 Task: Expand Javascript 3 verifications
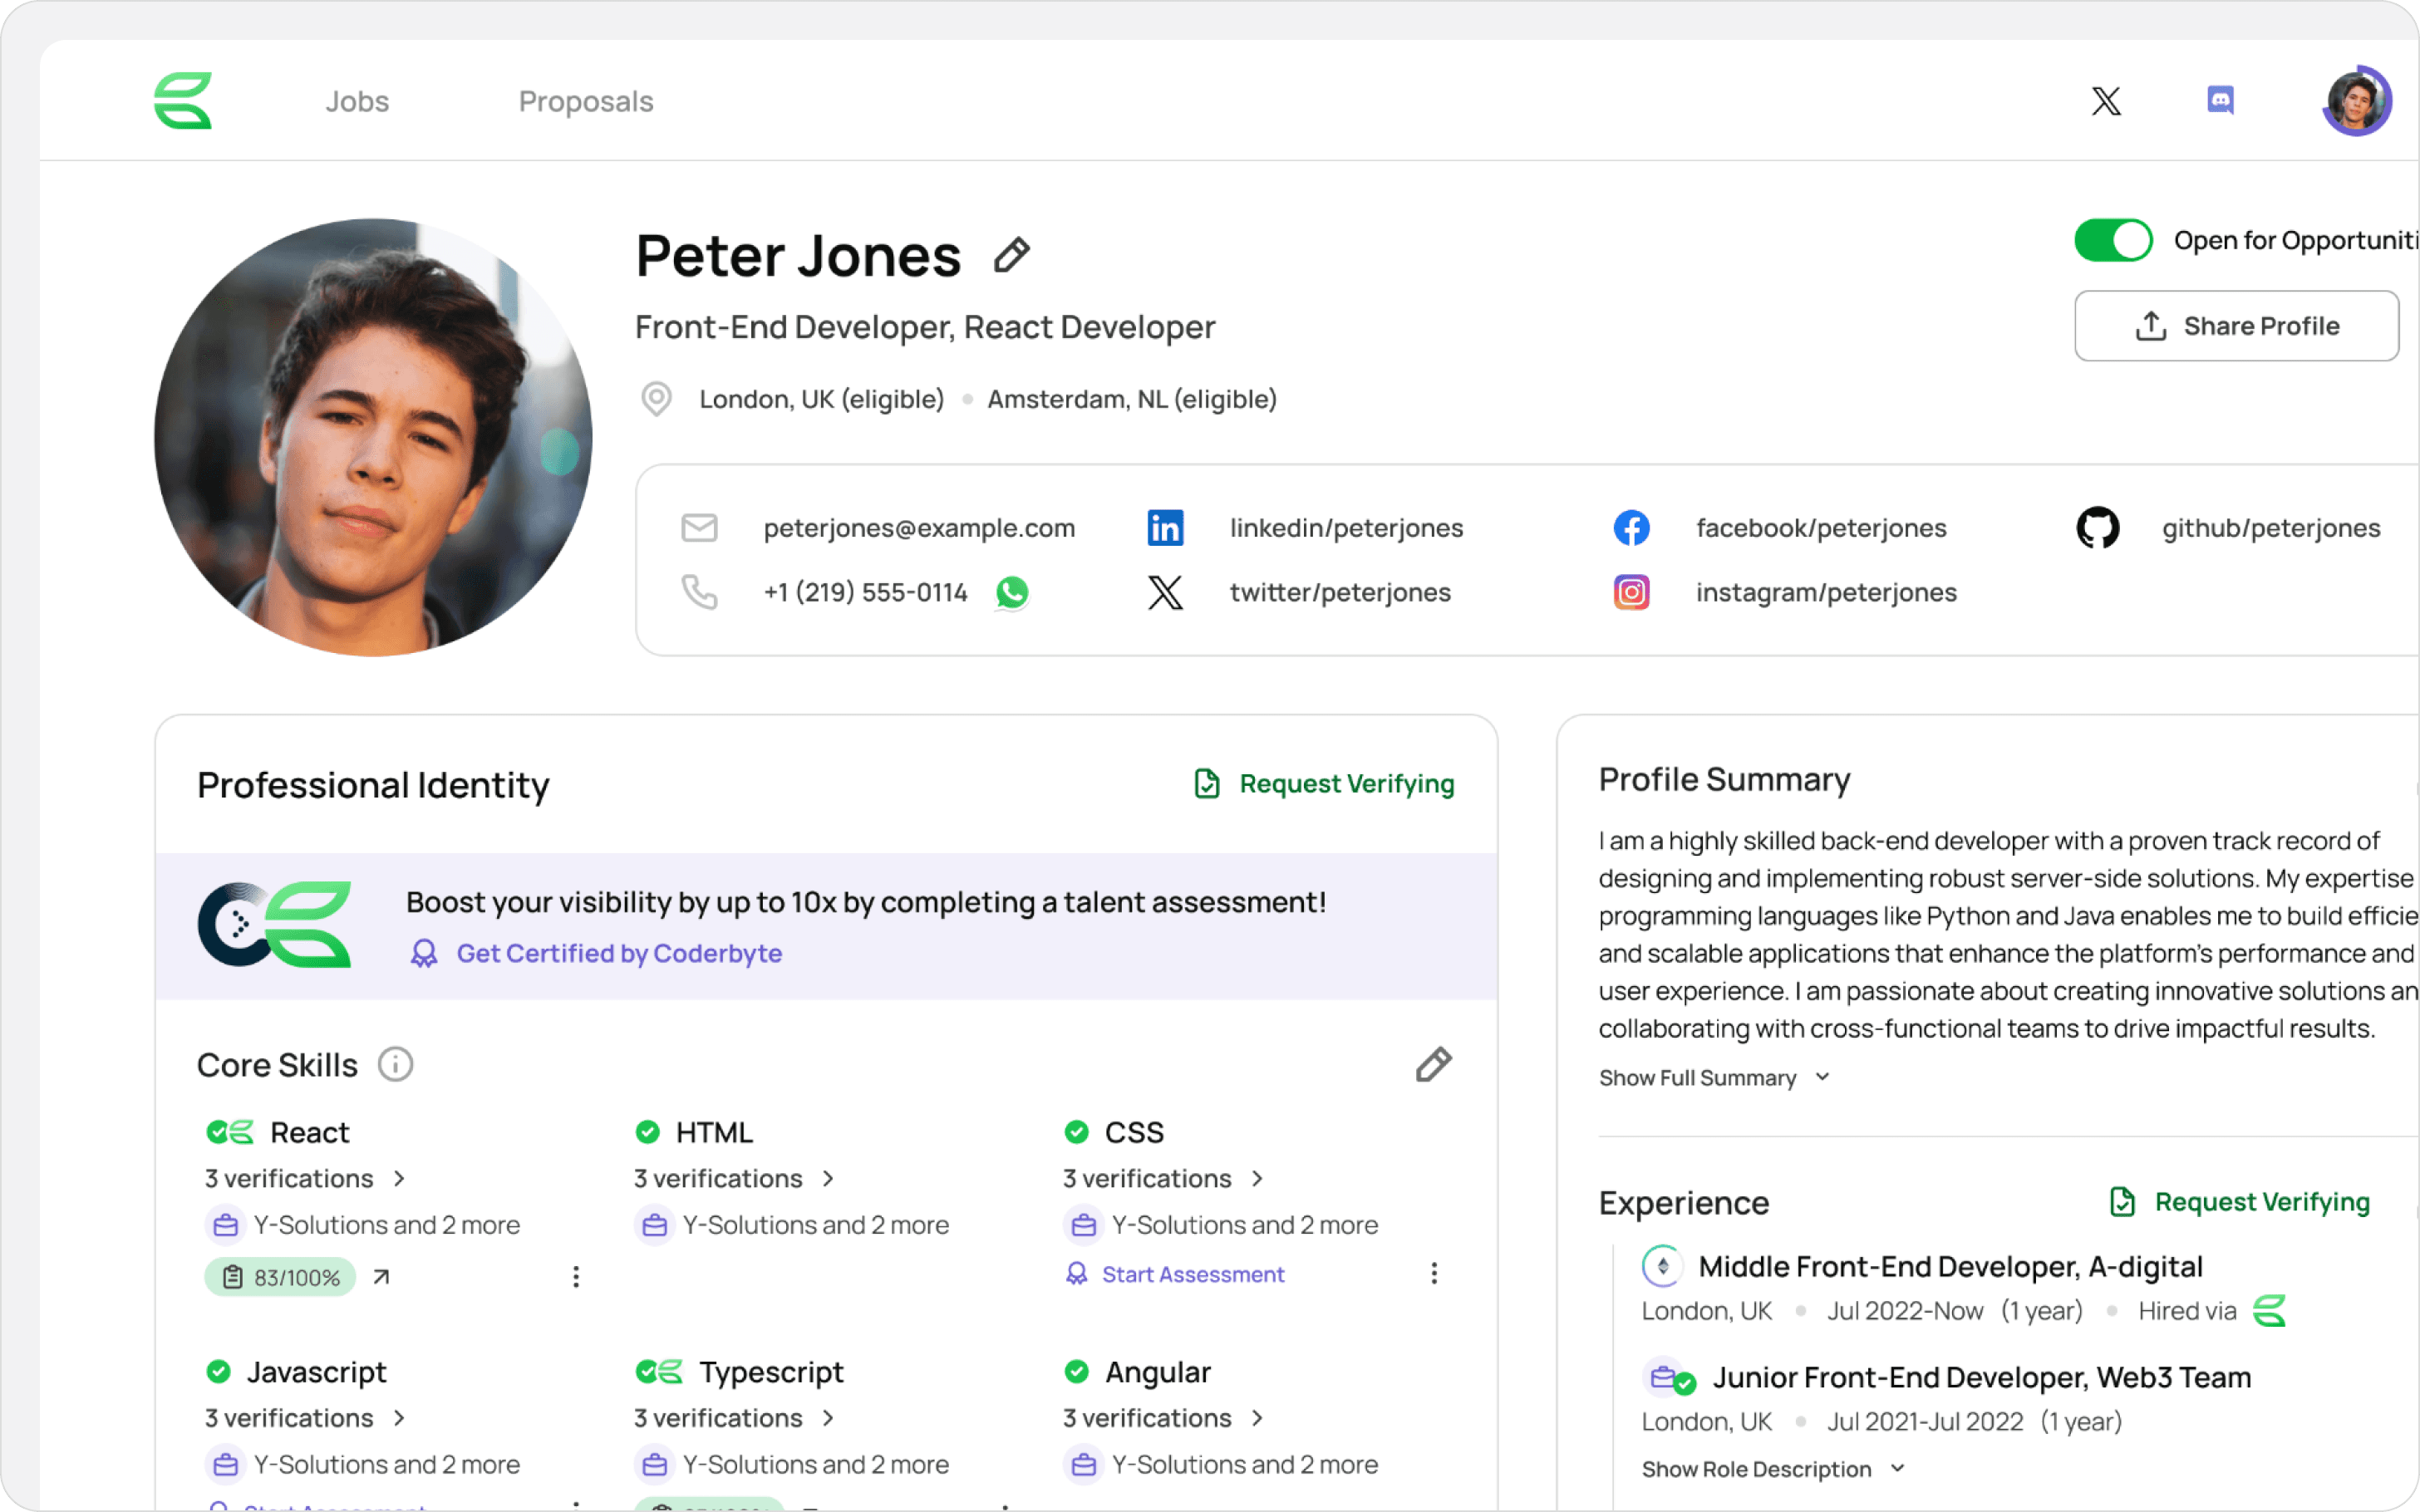click(x=304, y=1418)
